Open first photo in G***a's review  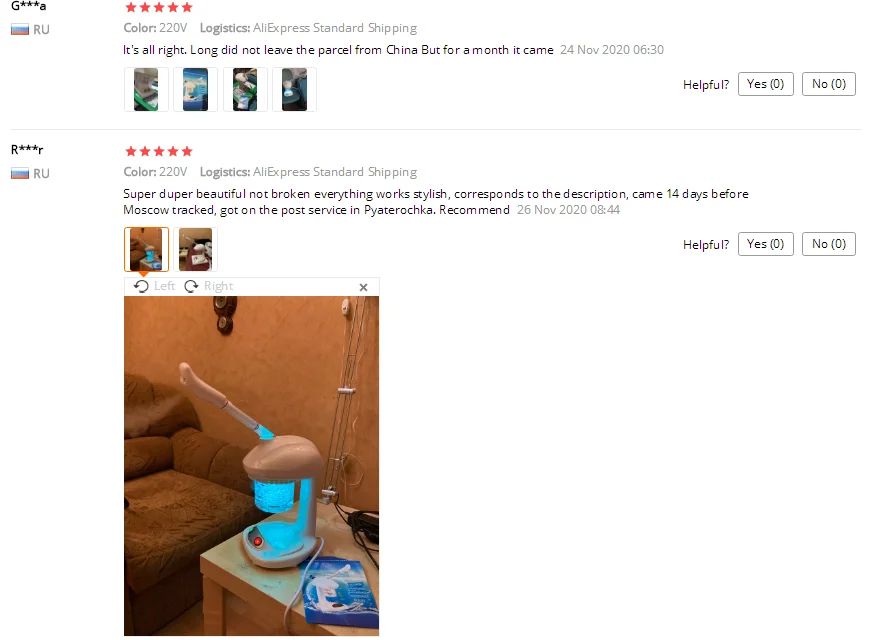click(146, 89)
